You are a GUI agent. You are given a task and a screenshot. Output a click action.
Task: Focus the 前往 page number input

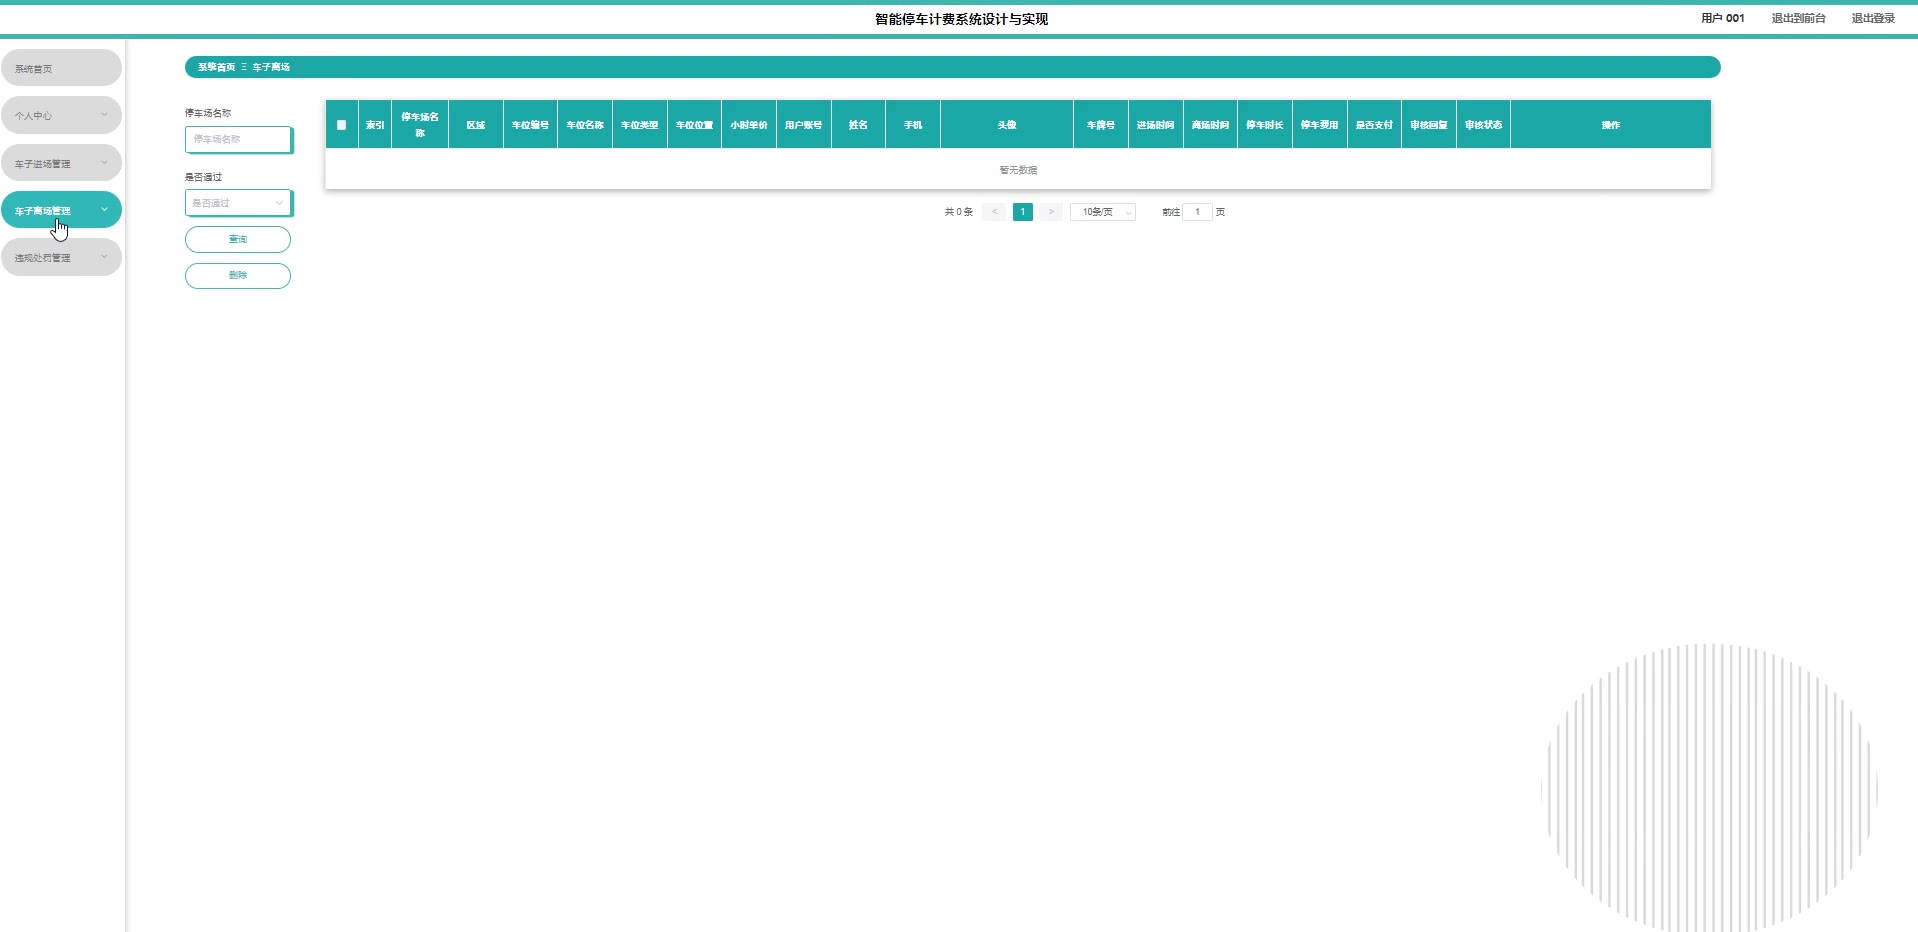coord(1197,212)
